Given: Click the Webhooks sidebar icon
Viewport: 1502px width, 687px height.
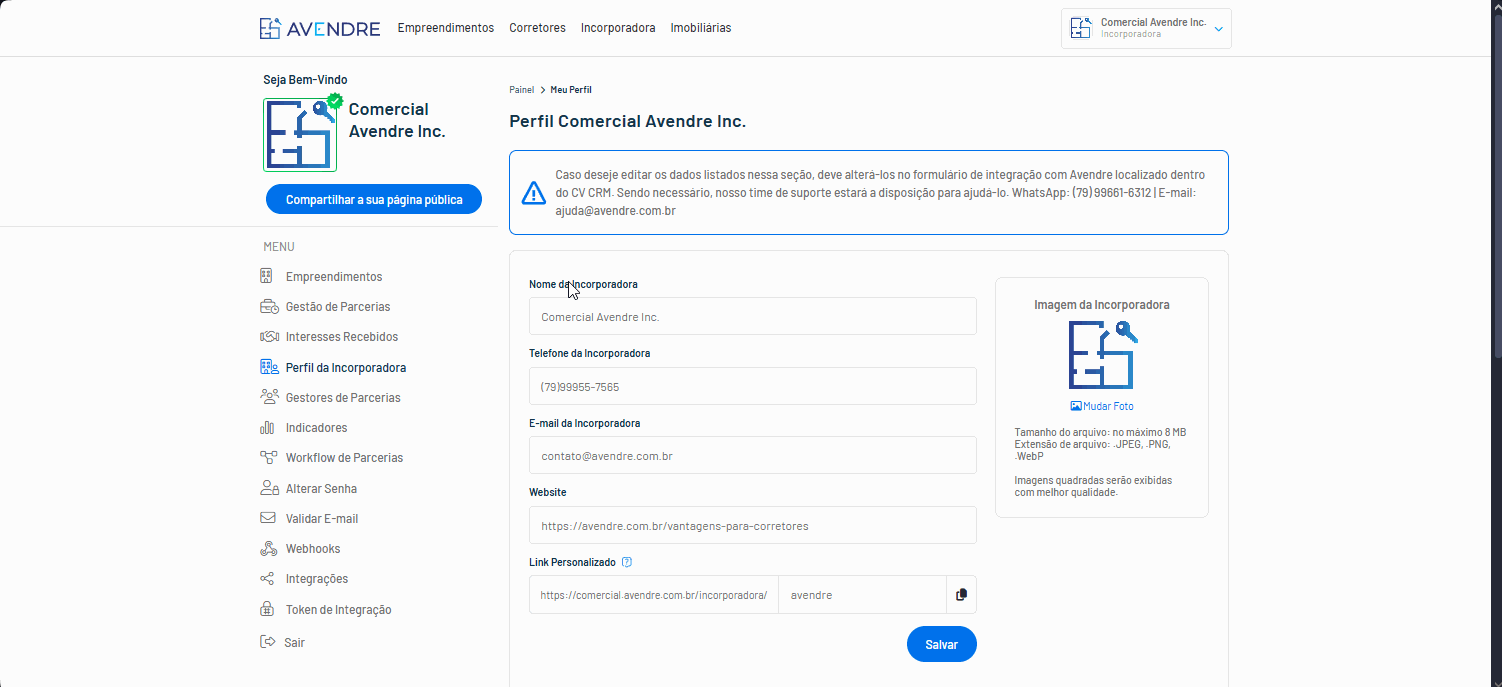Looking at the screenshot, I should coord(267,548).
